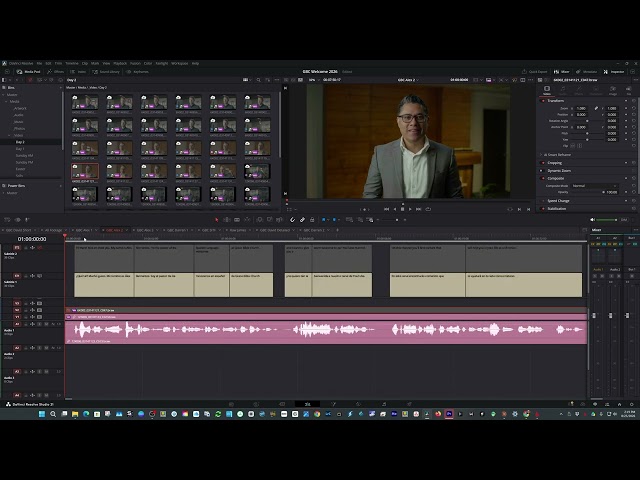
Task: Toggle the Linked Selection chain icon
Action: (302, 220)
